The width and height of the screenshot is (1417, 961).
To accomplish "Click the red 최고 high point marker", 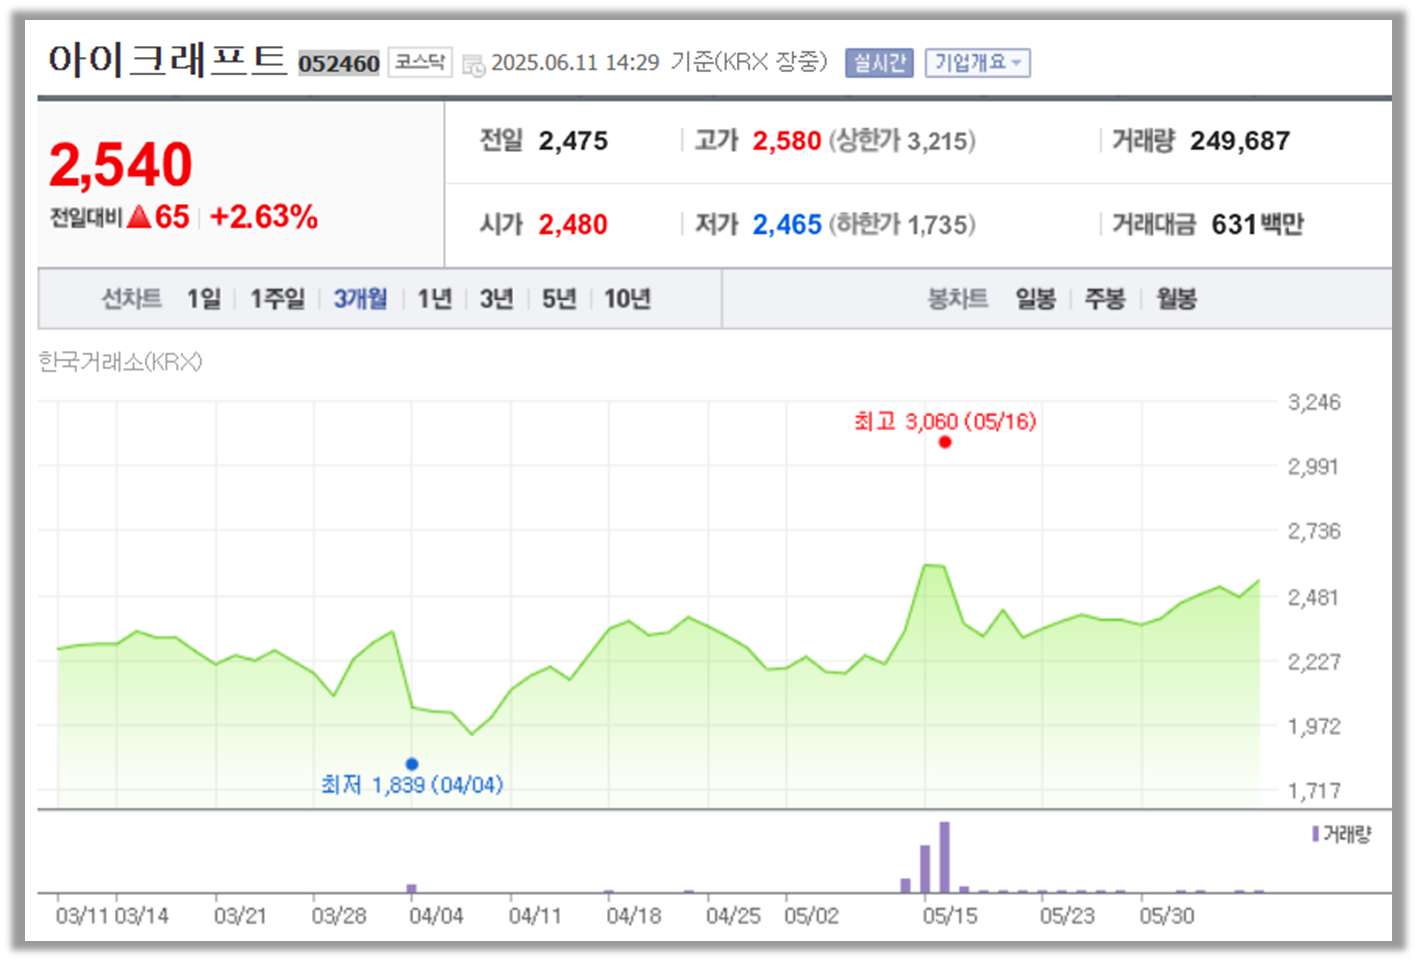I will pyautogui.click(x=945, y=442).
